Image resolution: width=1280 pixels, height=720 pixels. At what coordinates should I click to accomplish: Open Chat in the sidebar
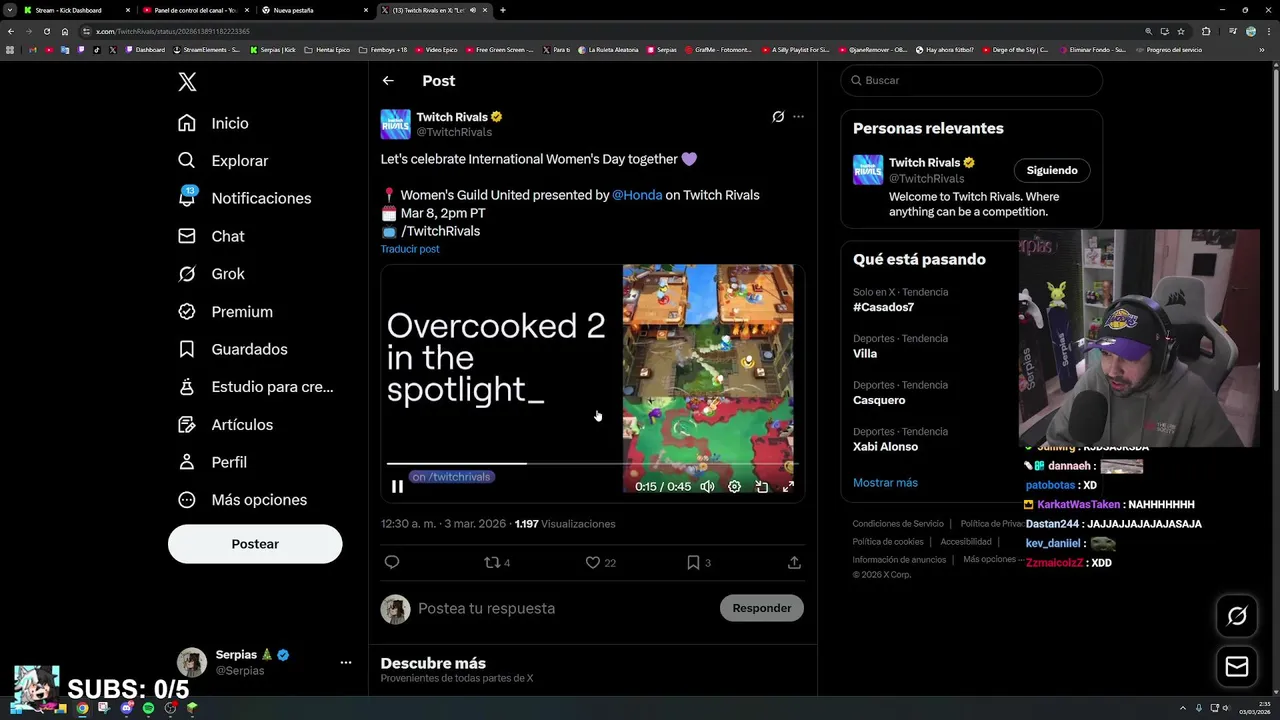pyautogui.click(x=211, y=236)
